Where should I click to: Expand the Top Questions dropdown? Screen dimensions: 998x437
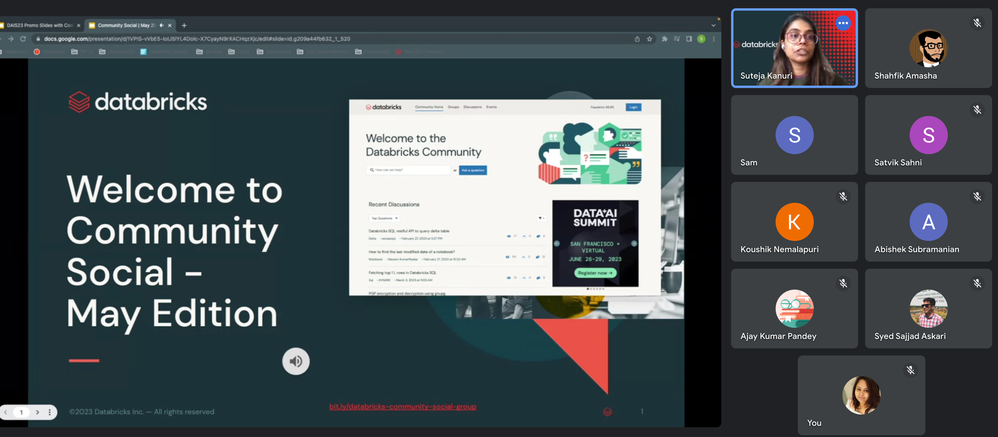[385, 217]
